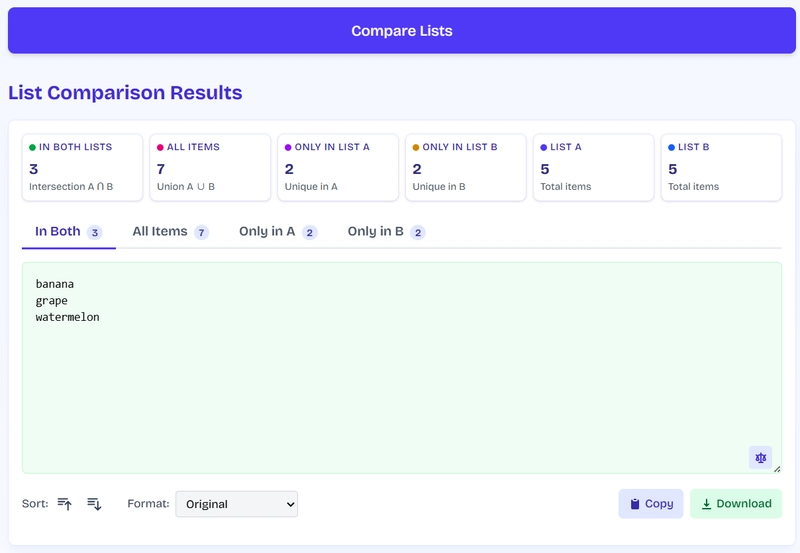Click the balance scale icon in results box
Viewport: 800px width, 553px height.
[x=760, y=458]
